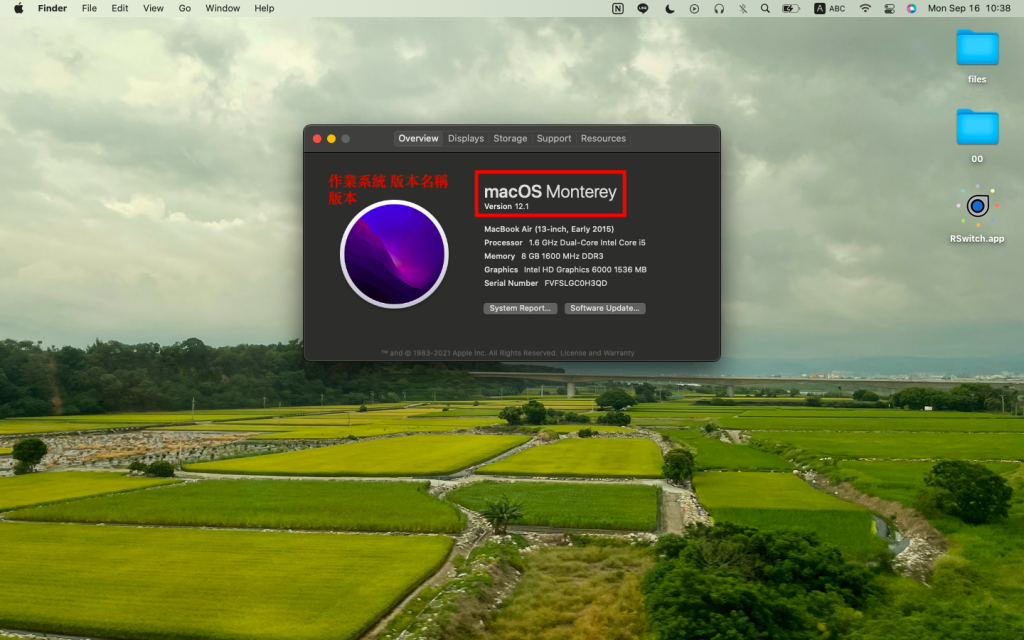1024x640 pixels.
Task: Open Control Center icon
Action: click(889, 8)
